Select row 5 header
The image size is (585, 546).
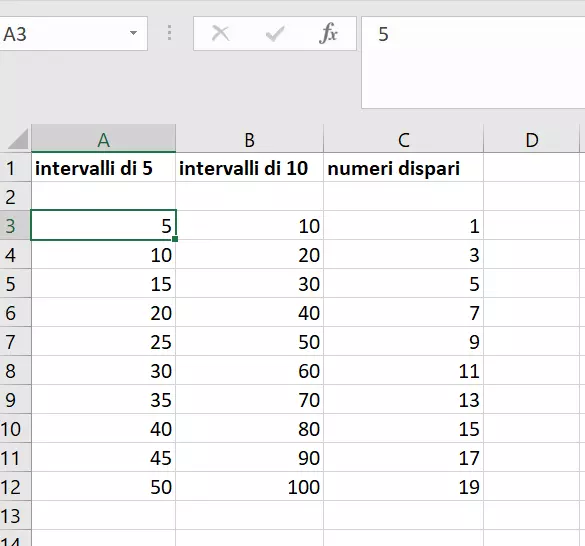pos(15,284)
